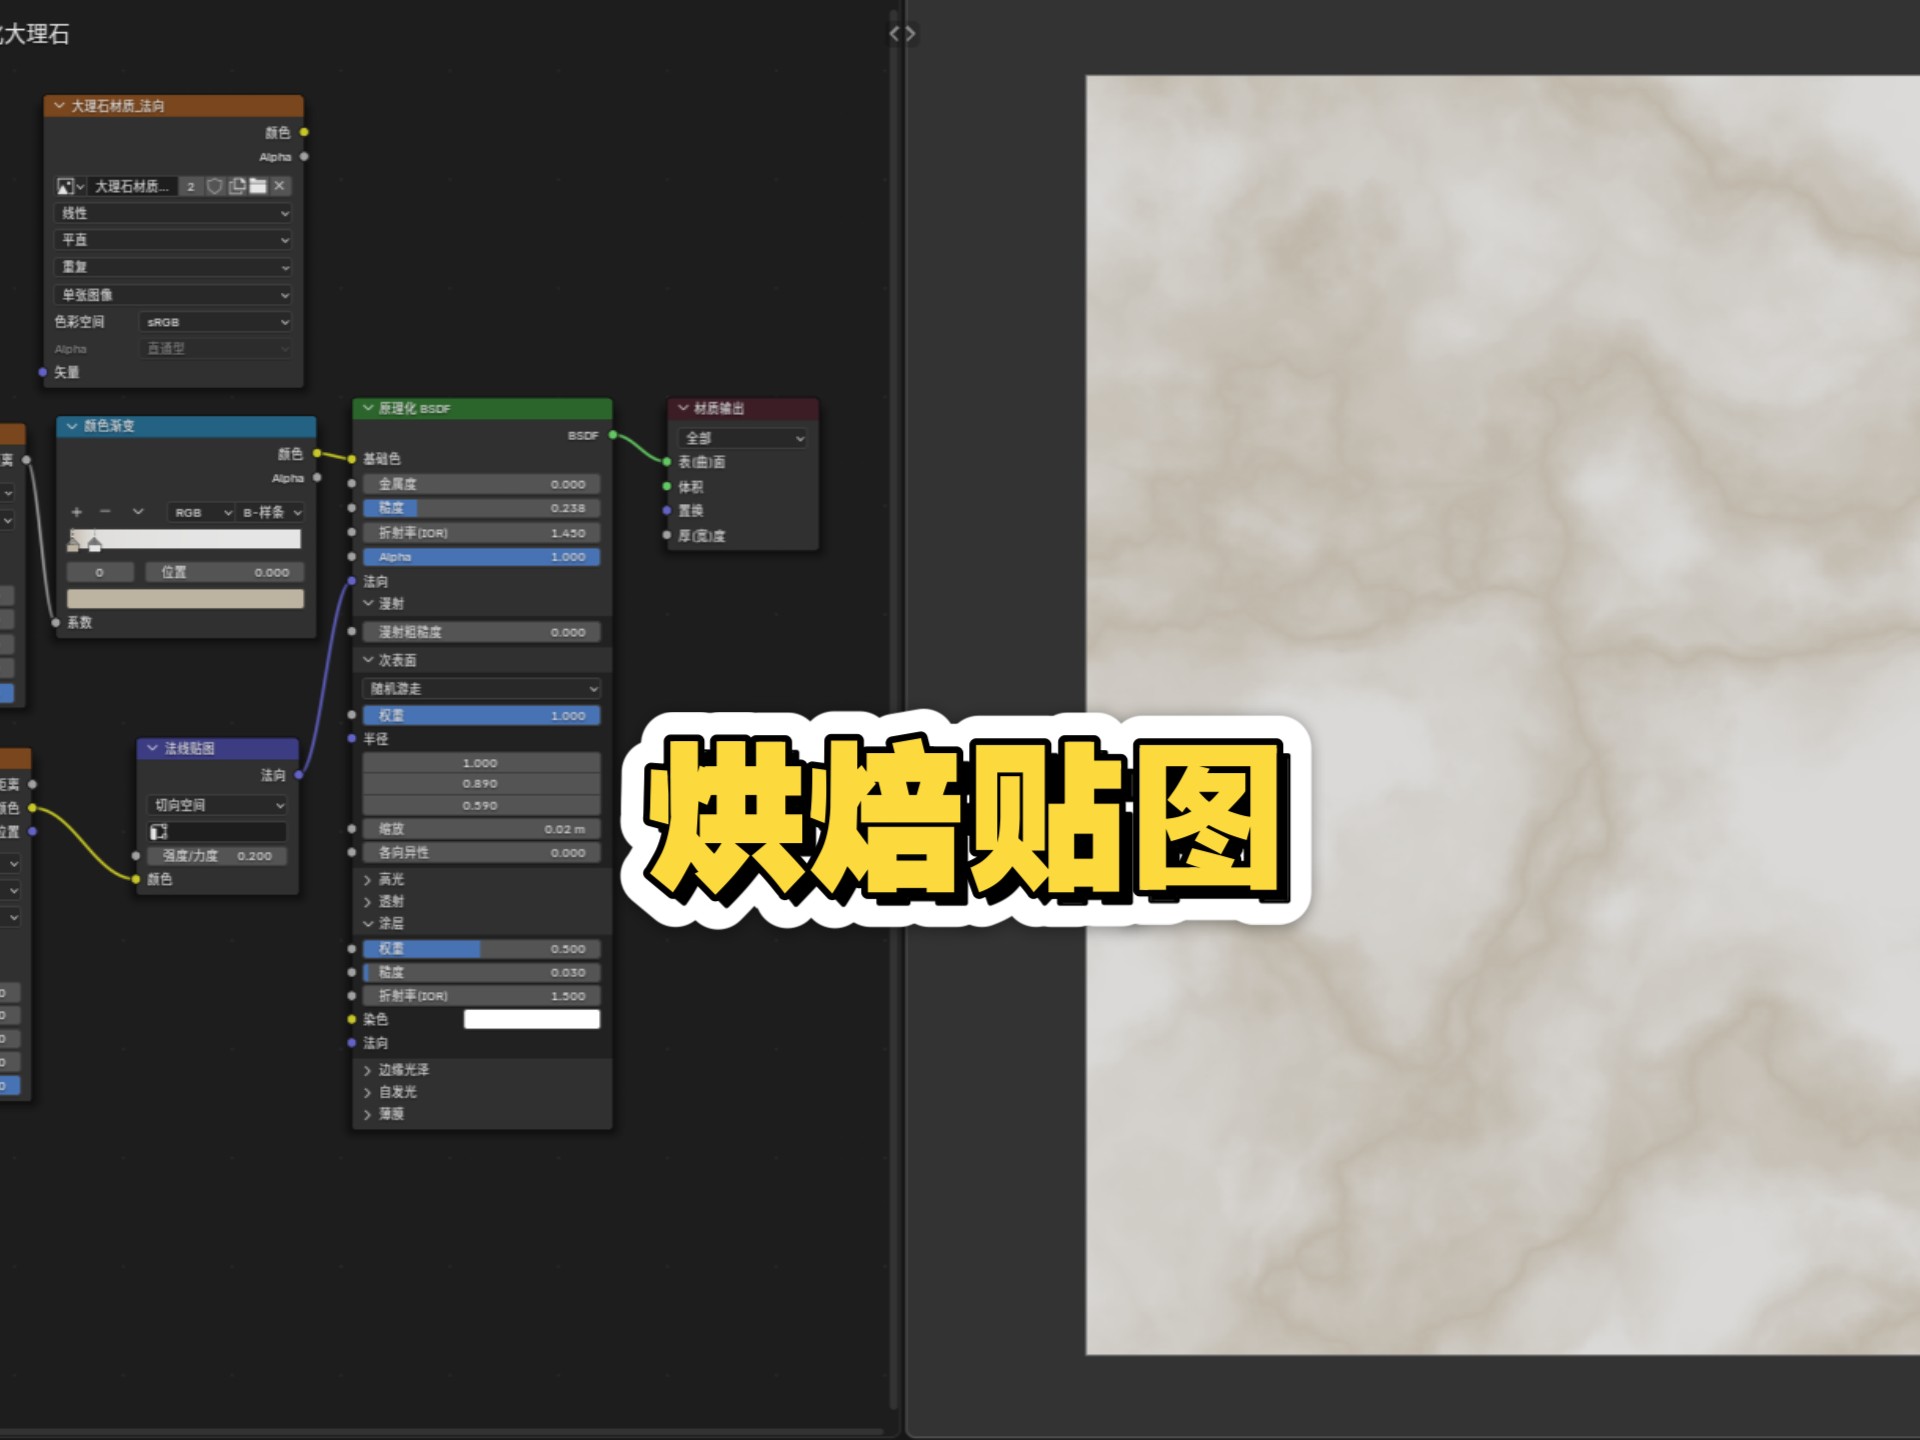1920x1440 pixels.
Task: Click the fake user shield icon
Action: [x=214, y=186]
